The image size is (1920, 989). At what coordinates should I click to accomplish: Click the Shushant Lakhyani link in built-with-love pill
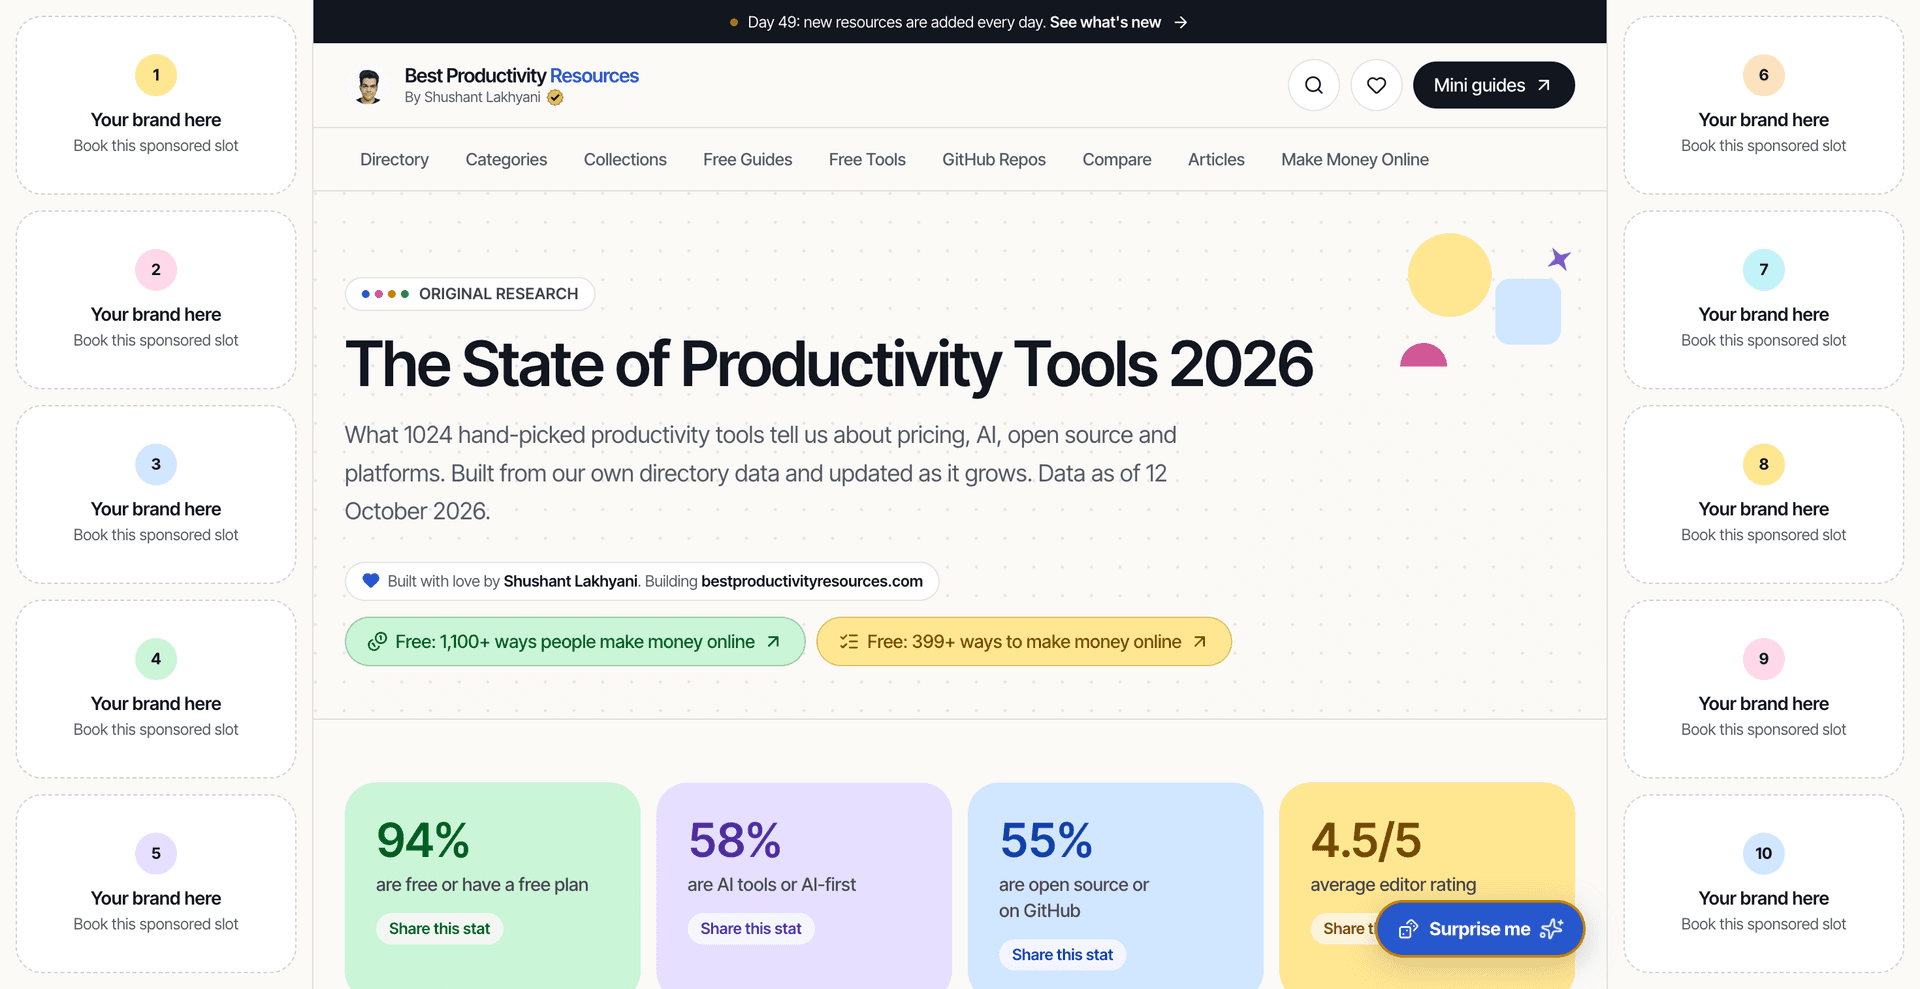pos(570,581)
